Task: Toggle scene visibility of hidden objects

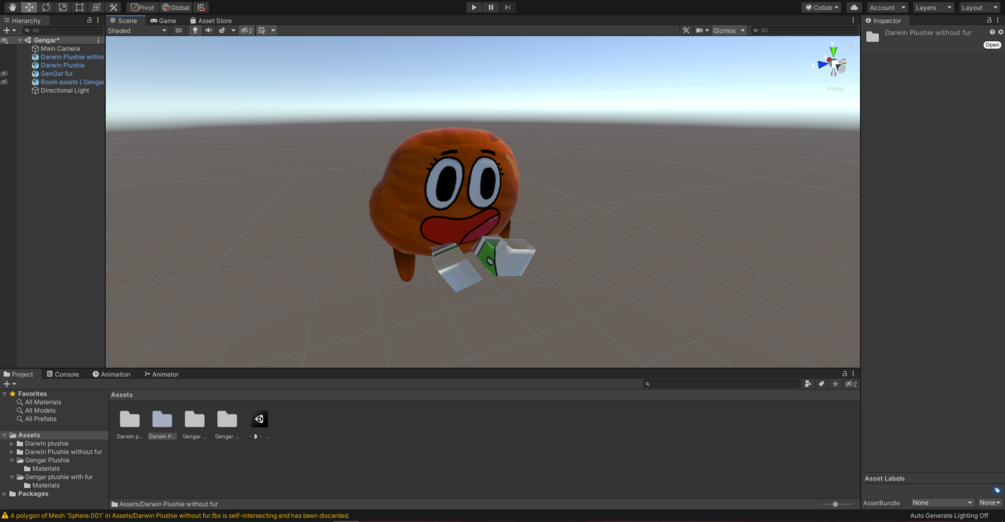Action: click(246, 30)
